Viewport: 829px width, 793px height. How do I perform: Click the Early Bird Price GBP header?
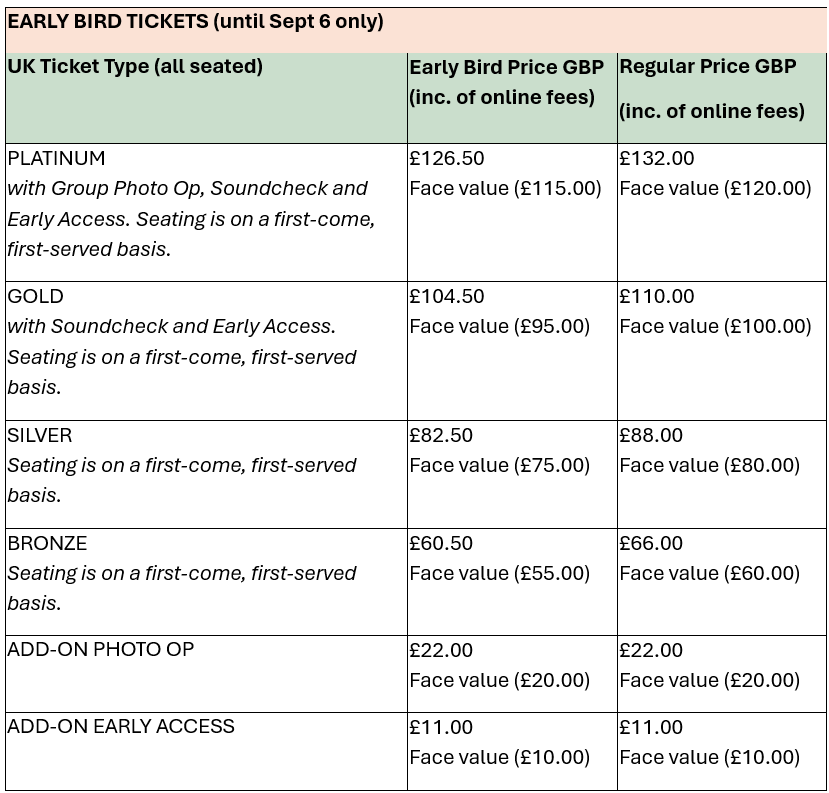pyautogui.click(x=506, y=82)
